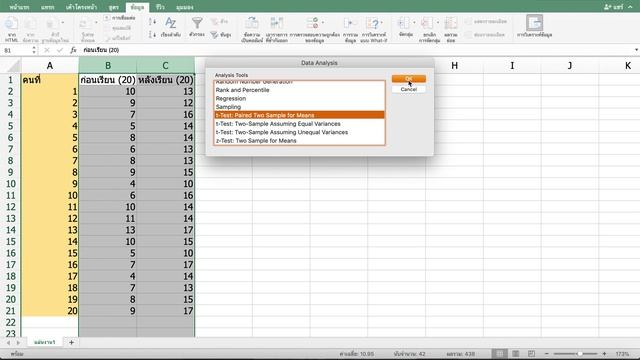Click the first sheet tab at bottom

point(44,342)
